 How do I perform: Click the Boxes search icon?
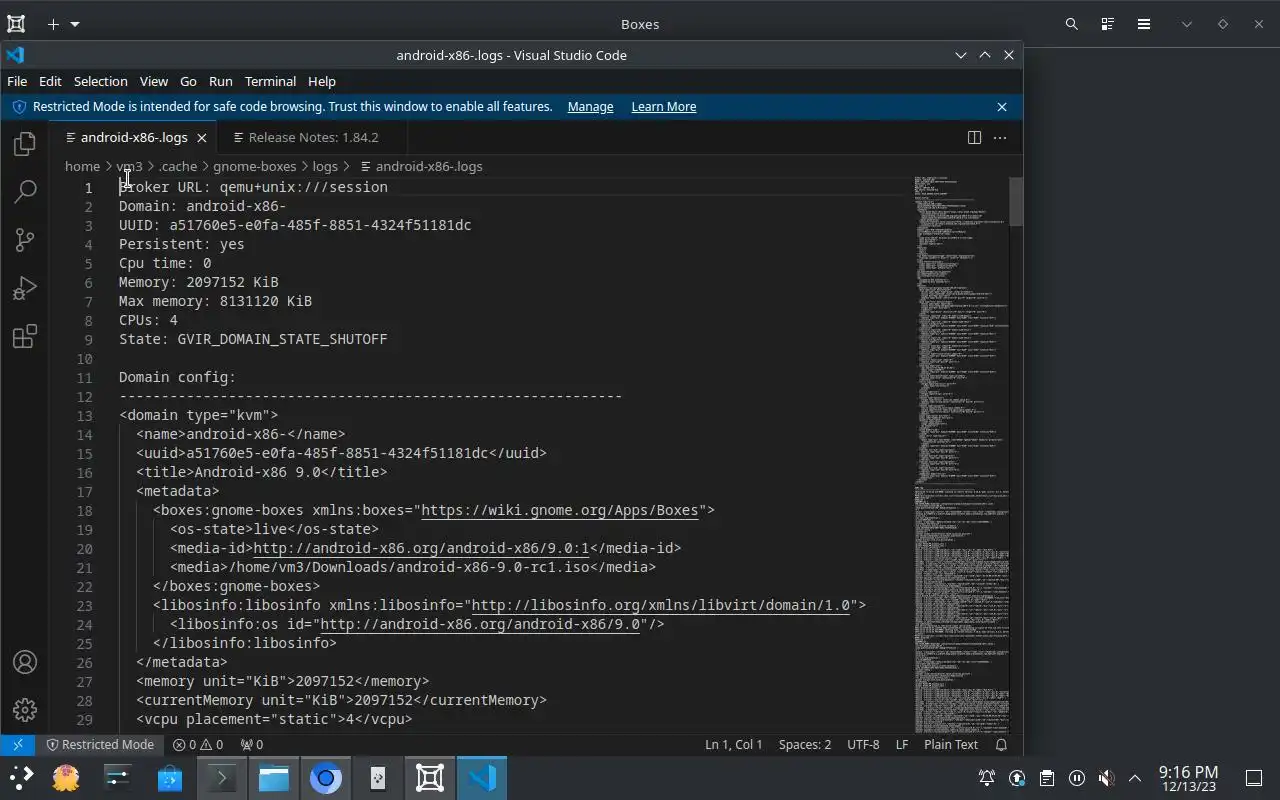click(1071, 24)
